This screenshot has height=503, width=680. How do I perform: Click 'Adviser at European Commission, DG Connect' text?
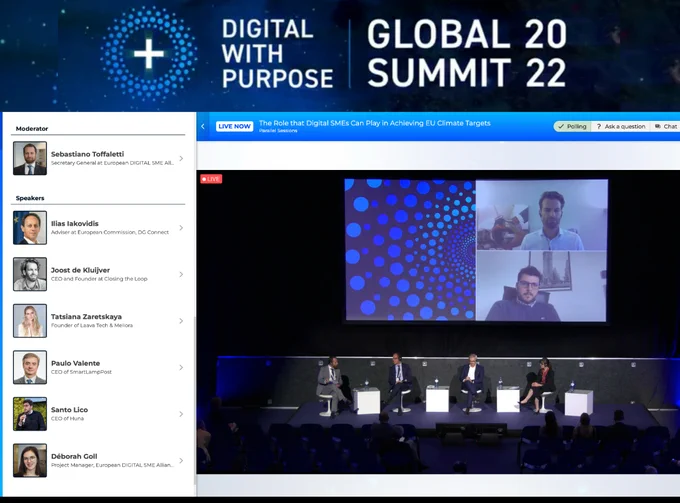[x=110, y=232]
